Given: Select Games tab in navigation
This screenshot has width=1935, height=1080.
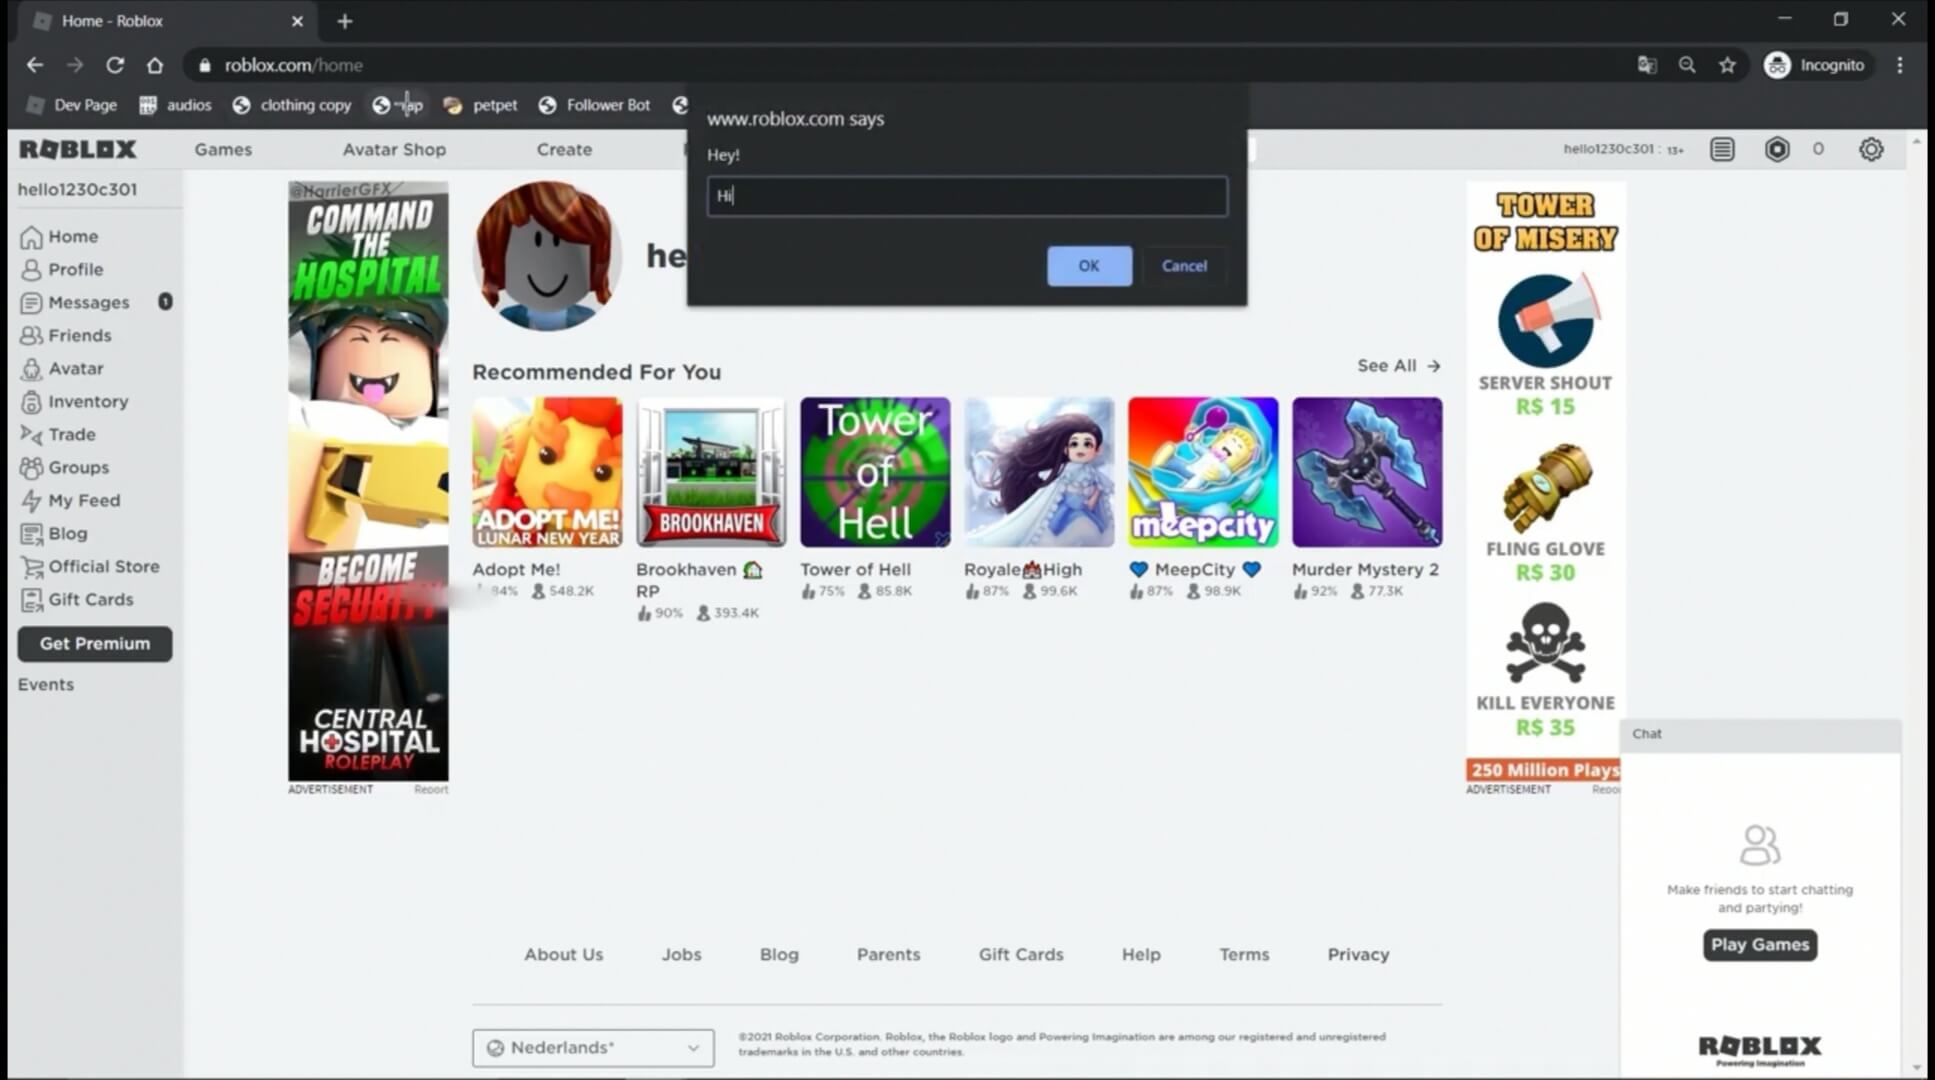Looking at the screenshot, I should (222, 149).
